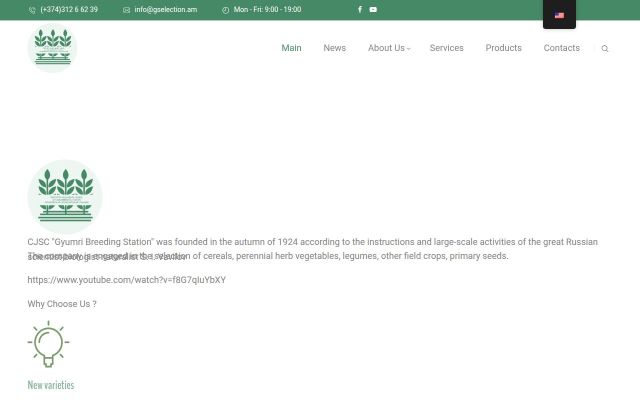
Task: Open the Contacts menu item
Action: [x=562, y=48]
